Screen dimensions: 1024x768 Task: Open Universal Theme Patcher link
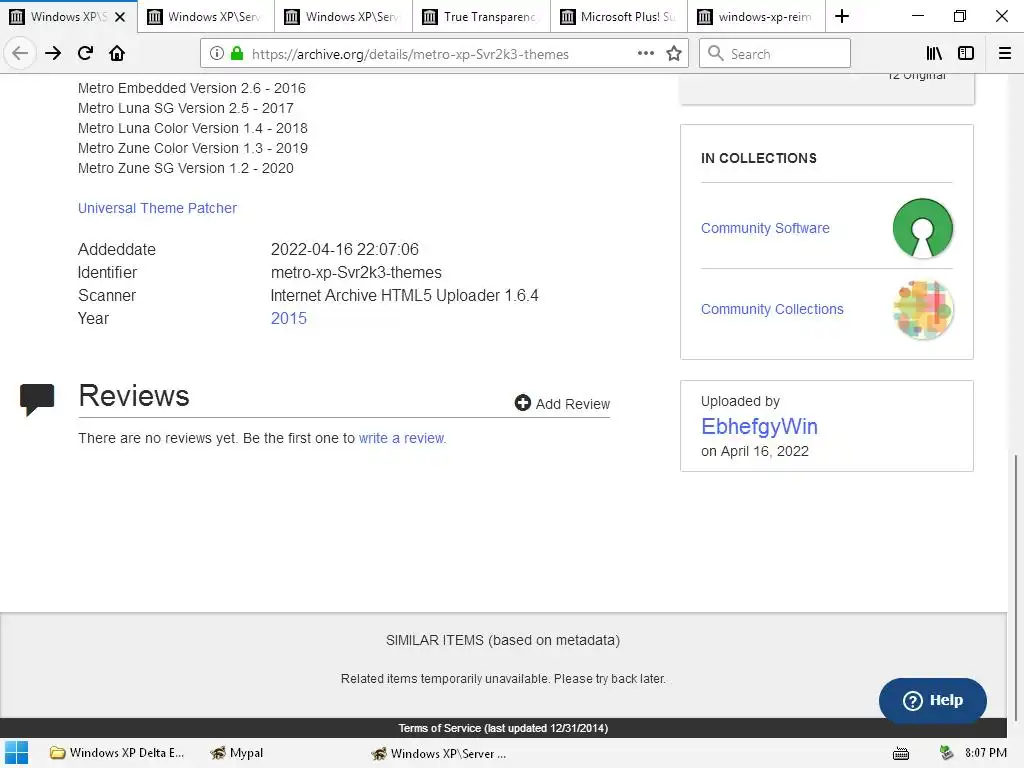157,208
